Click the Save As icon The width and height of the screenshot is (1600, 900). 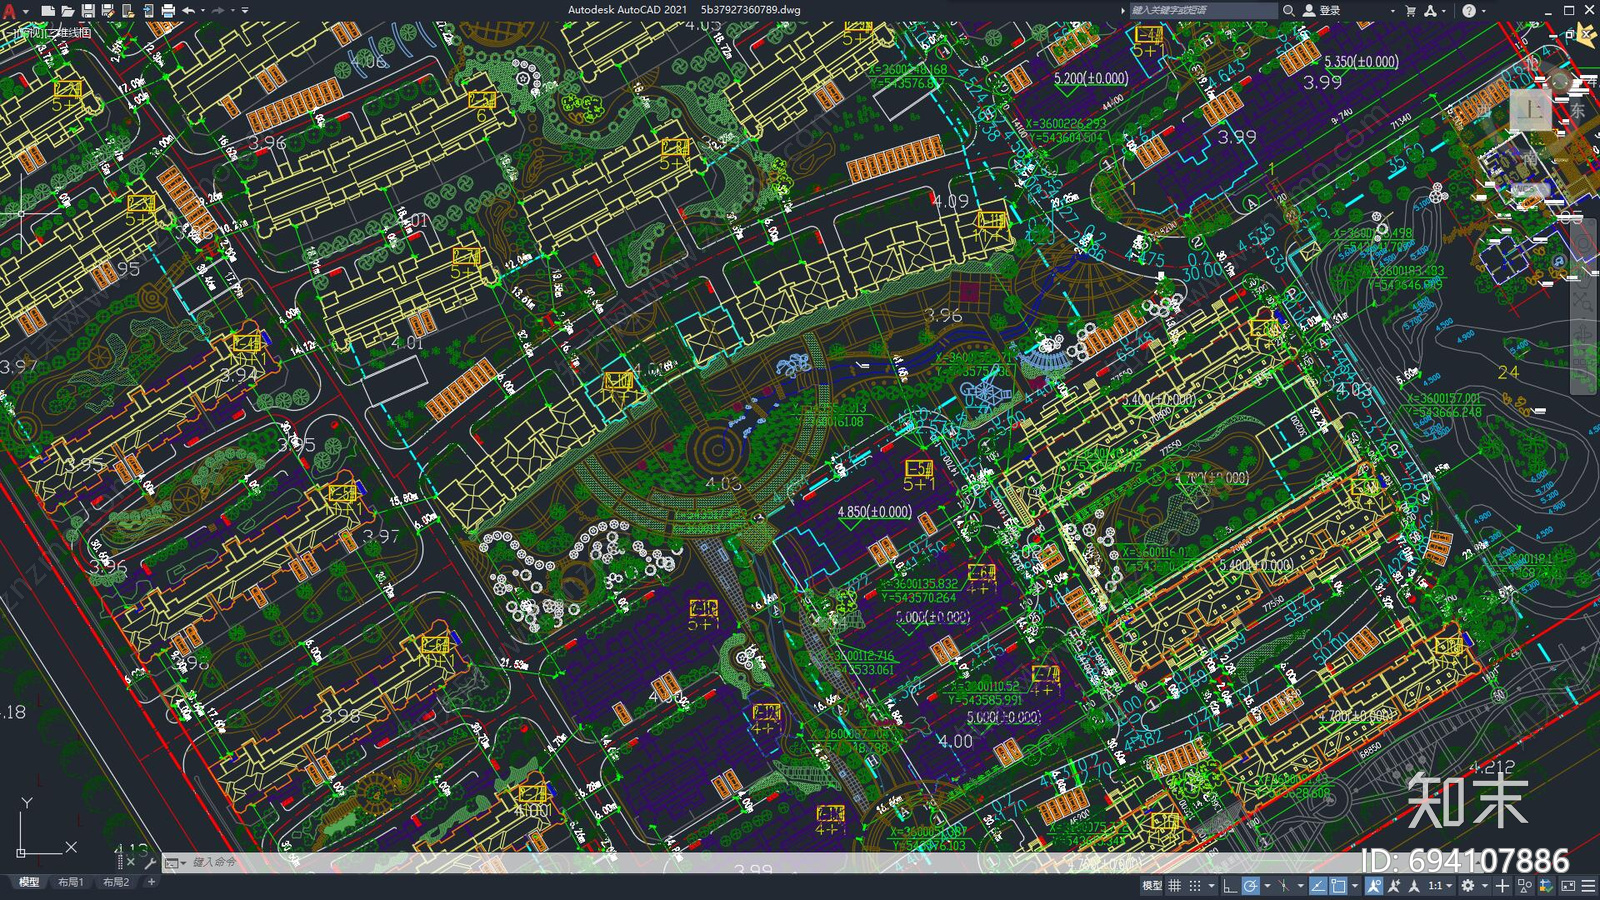pos(108,11)
